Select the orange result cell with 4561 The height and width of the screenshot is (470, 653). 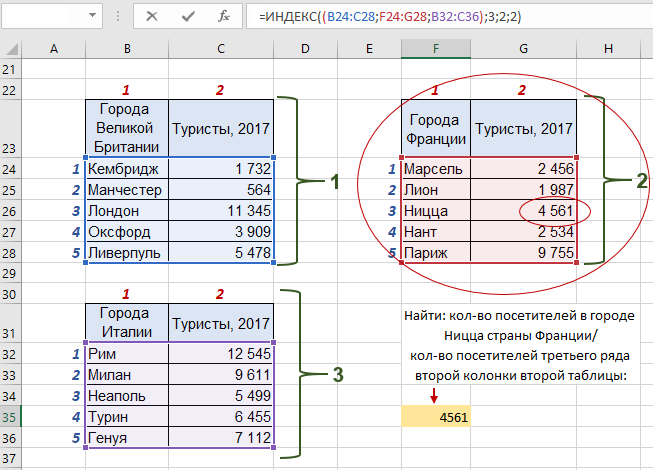coord(435,417)
